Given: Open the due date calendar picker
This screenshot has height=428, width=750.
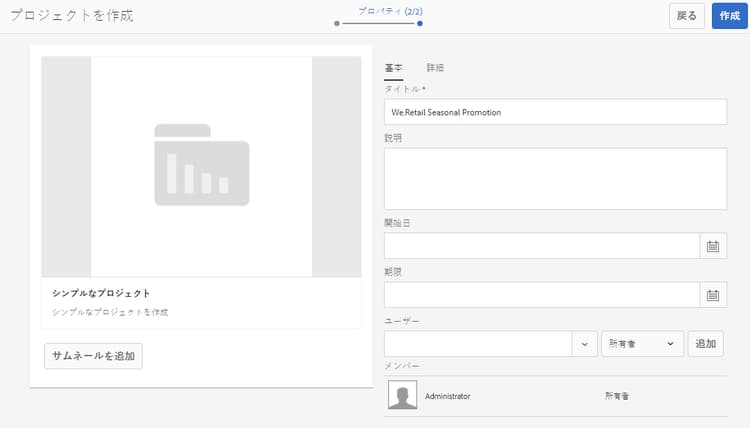Looking at the screenshot, I should [x=713, y=295].
